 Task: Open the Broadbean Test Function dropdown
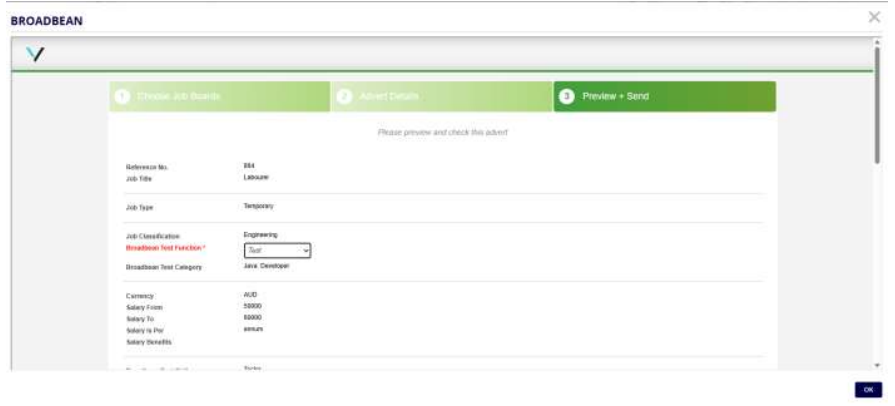tap(277, 251)
